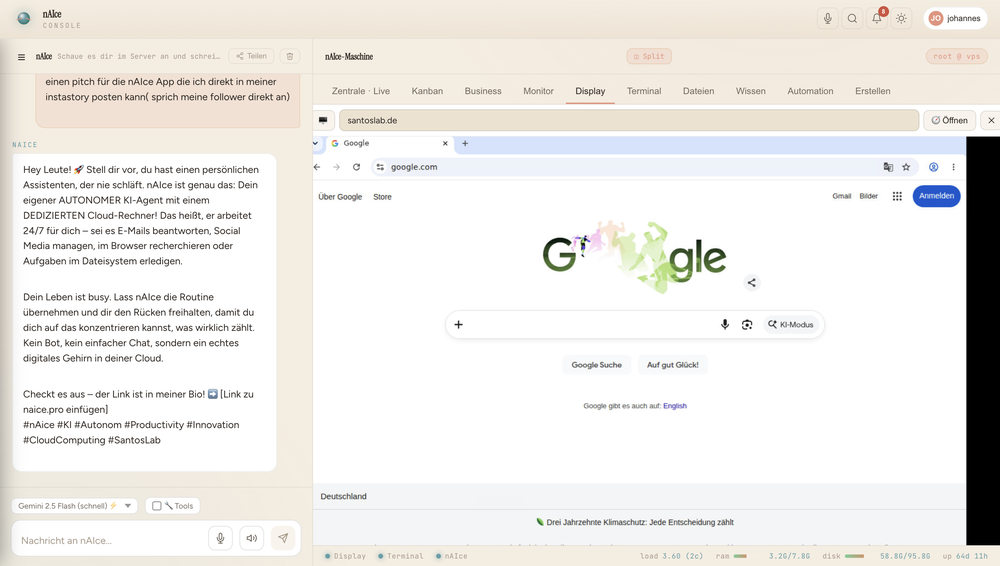Open Google Lens image search
1000x566 pixels.
747,325
